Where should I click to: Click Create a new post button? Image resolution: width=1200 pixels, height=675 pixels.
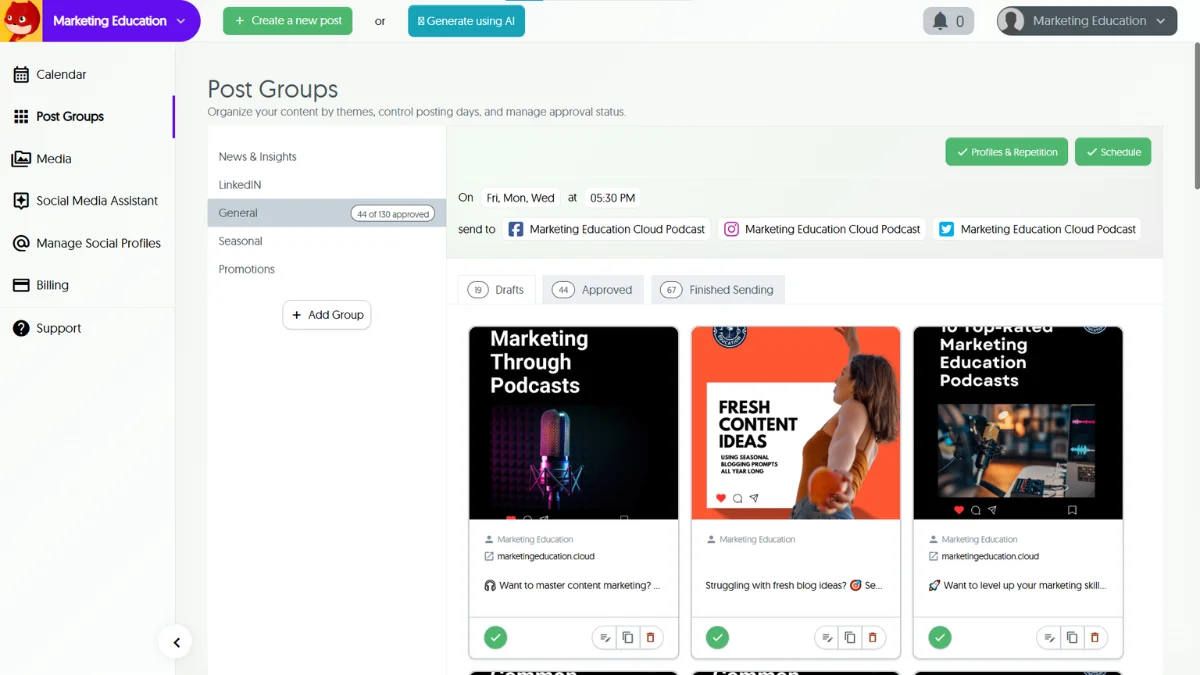(x=288, y=21)
